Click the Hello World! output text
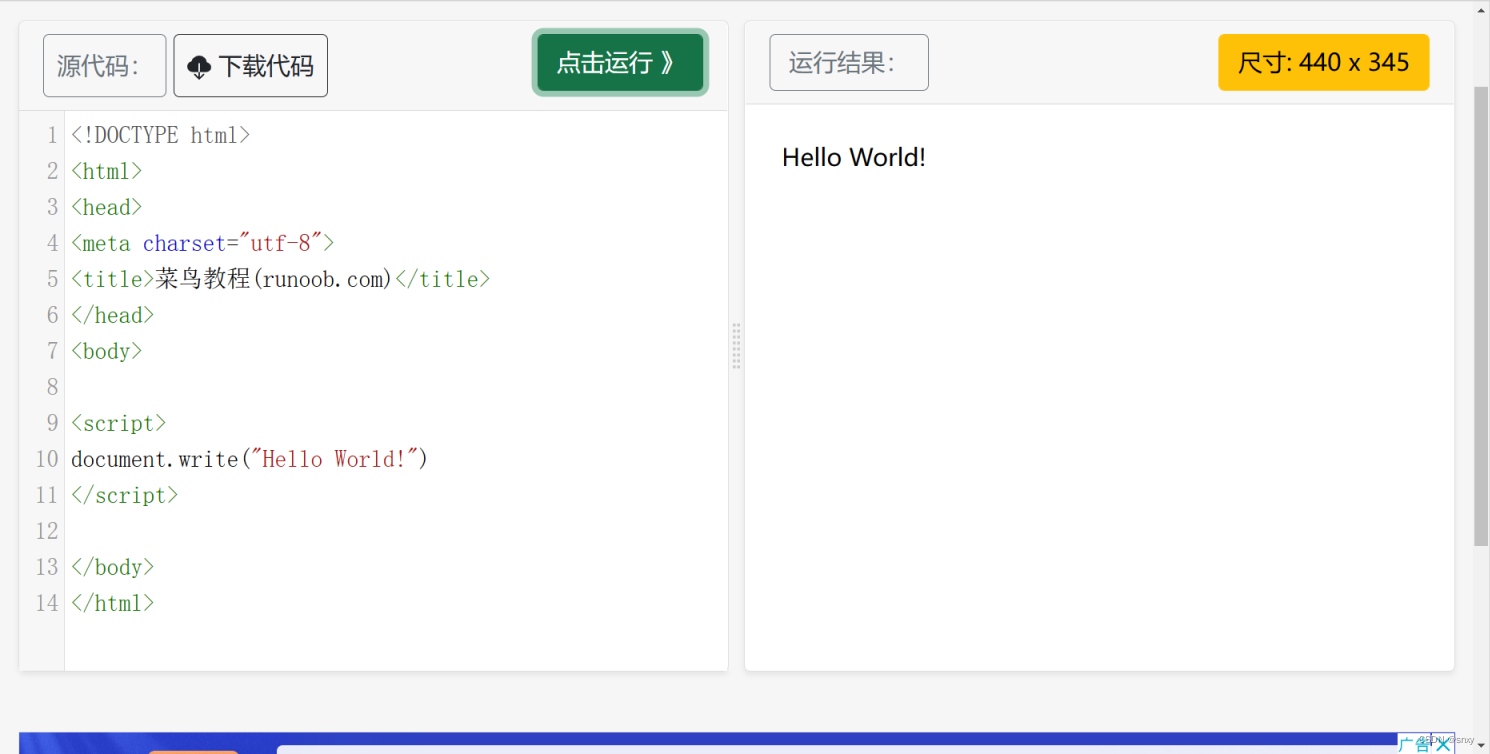1490x754 pixels. pos(854,157)
